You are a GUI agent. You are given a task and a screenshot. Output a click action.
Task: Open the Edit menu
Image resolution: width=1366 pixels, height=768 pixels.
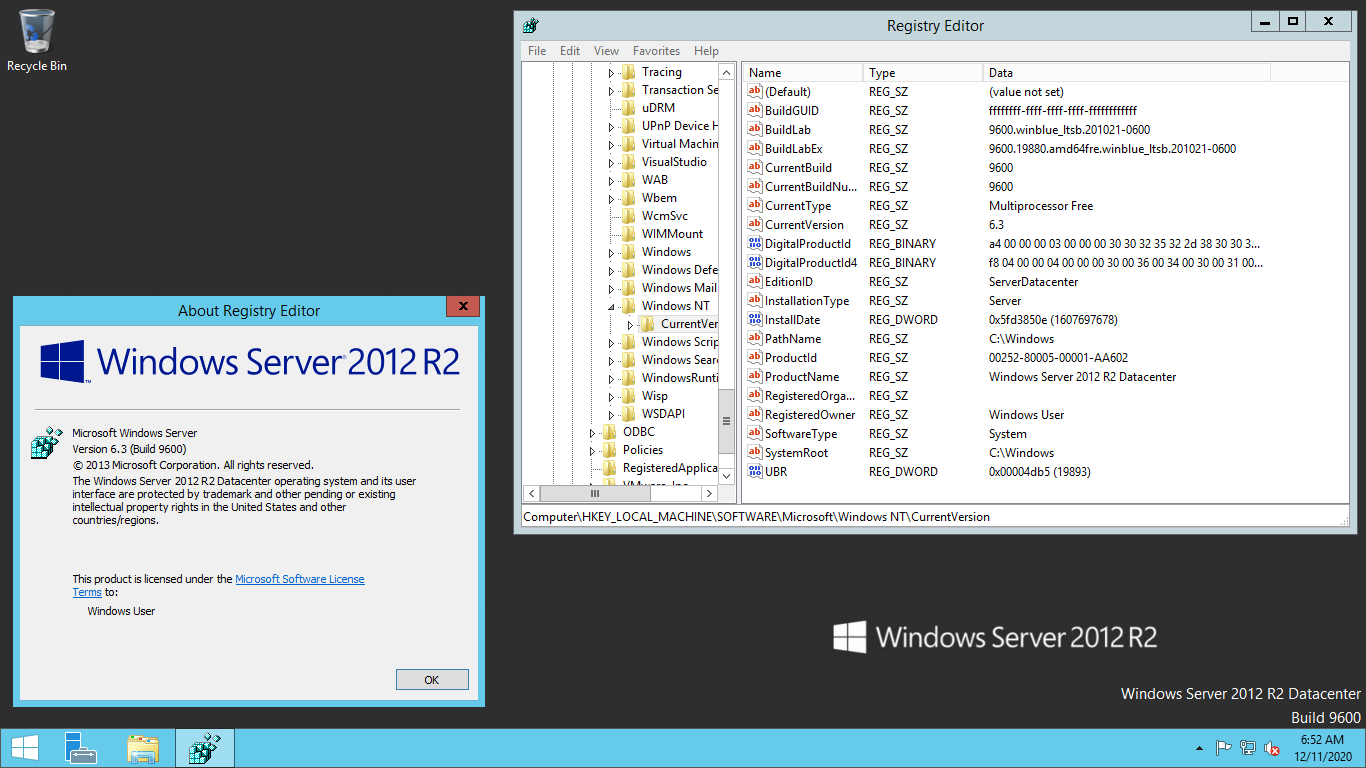pyautogui.click(x=570, y=51)
